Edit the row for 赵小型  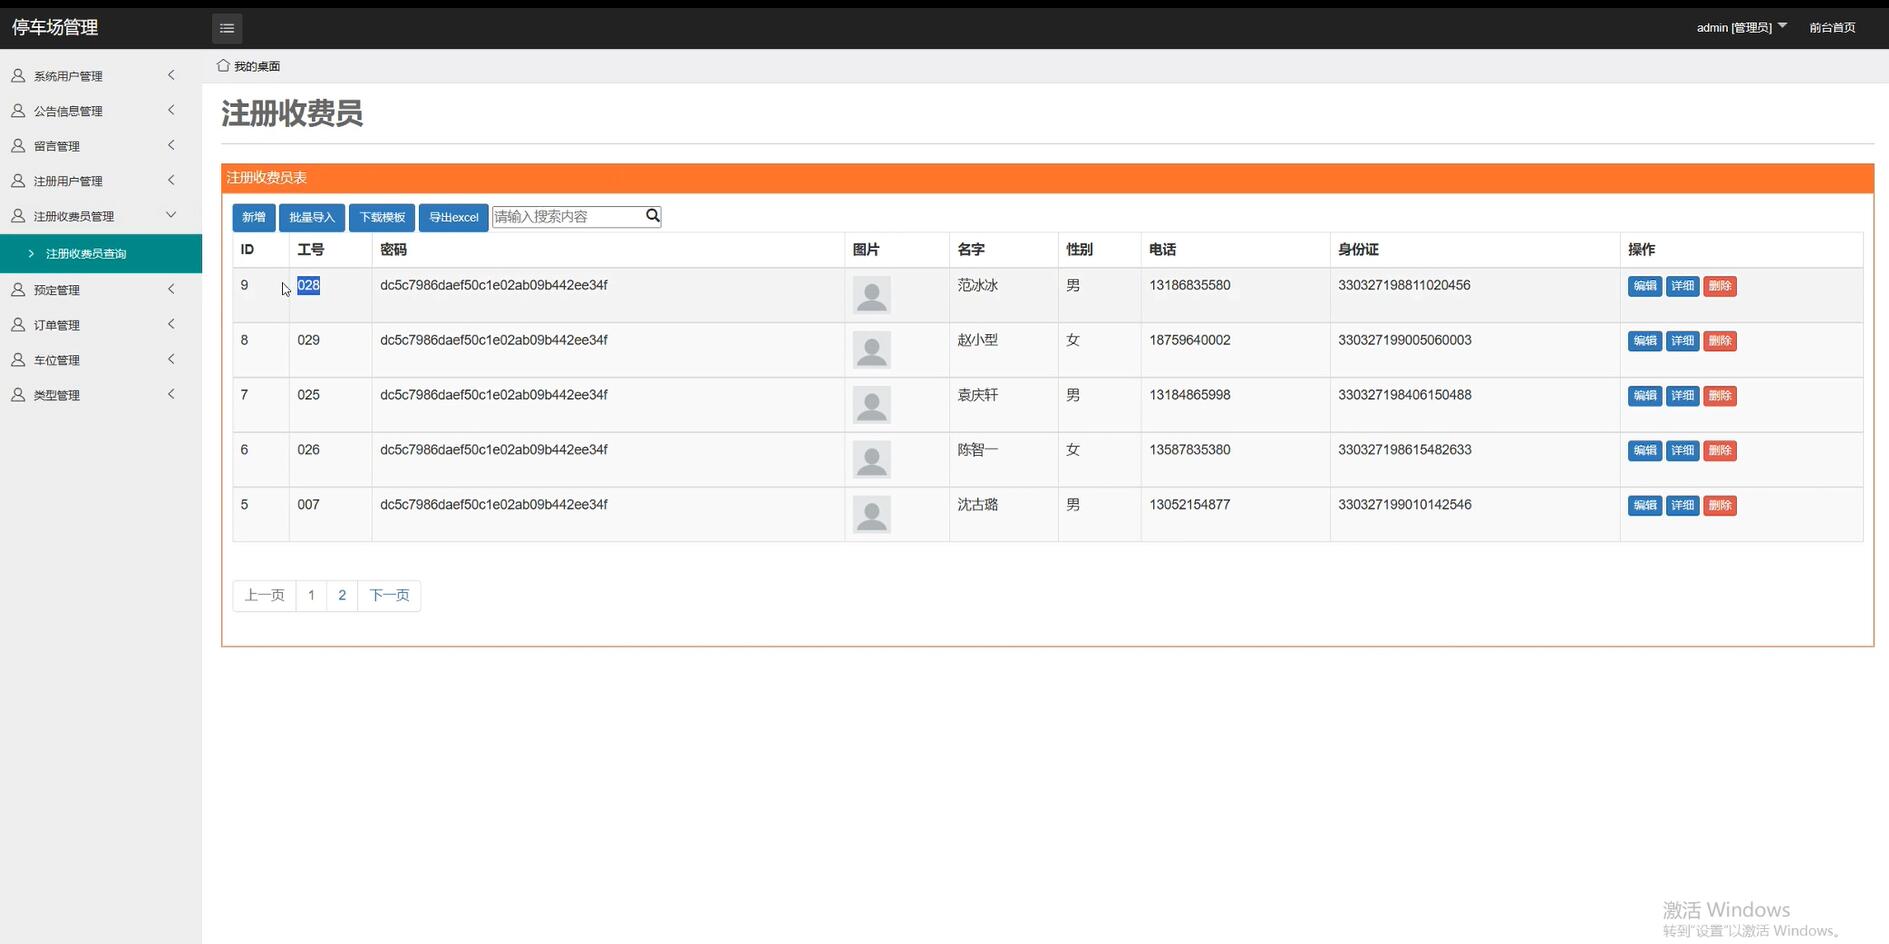[1645, 341]
